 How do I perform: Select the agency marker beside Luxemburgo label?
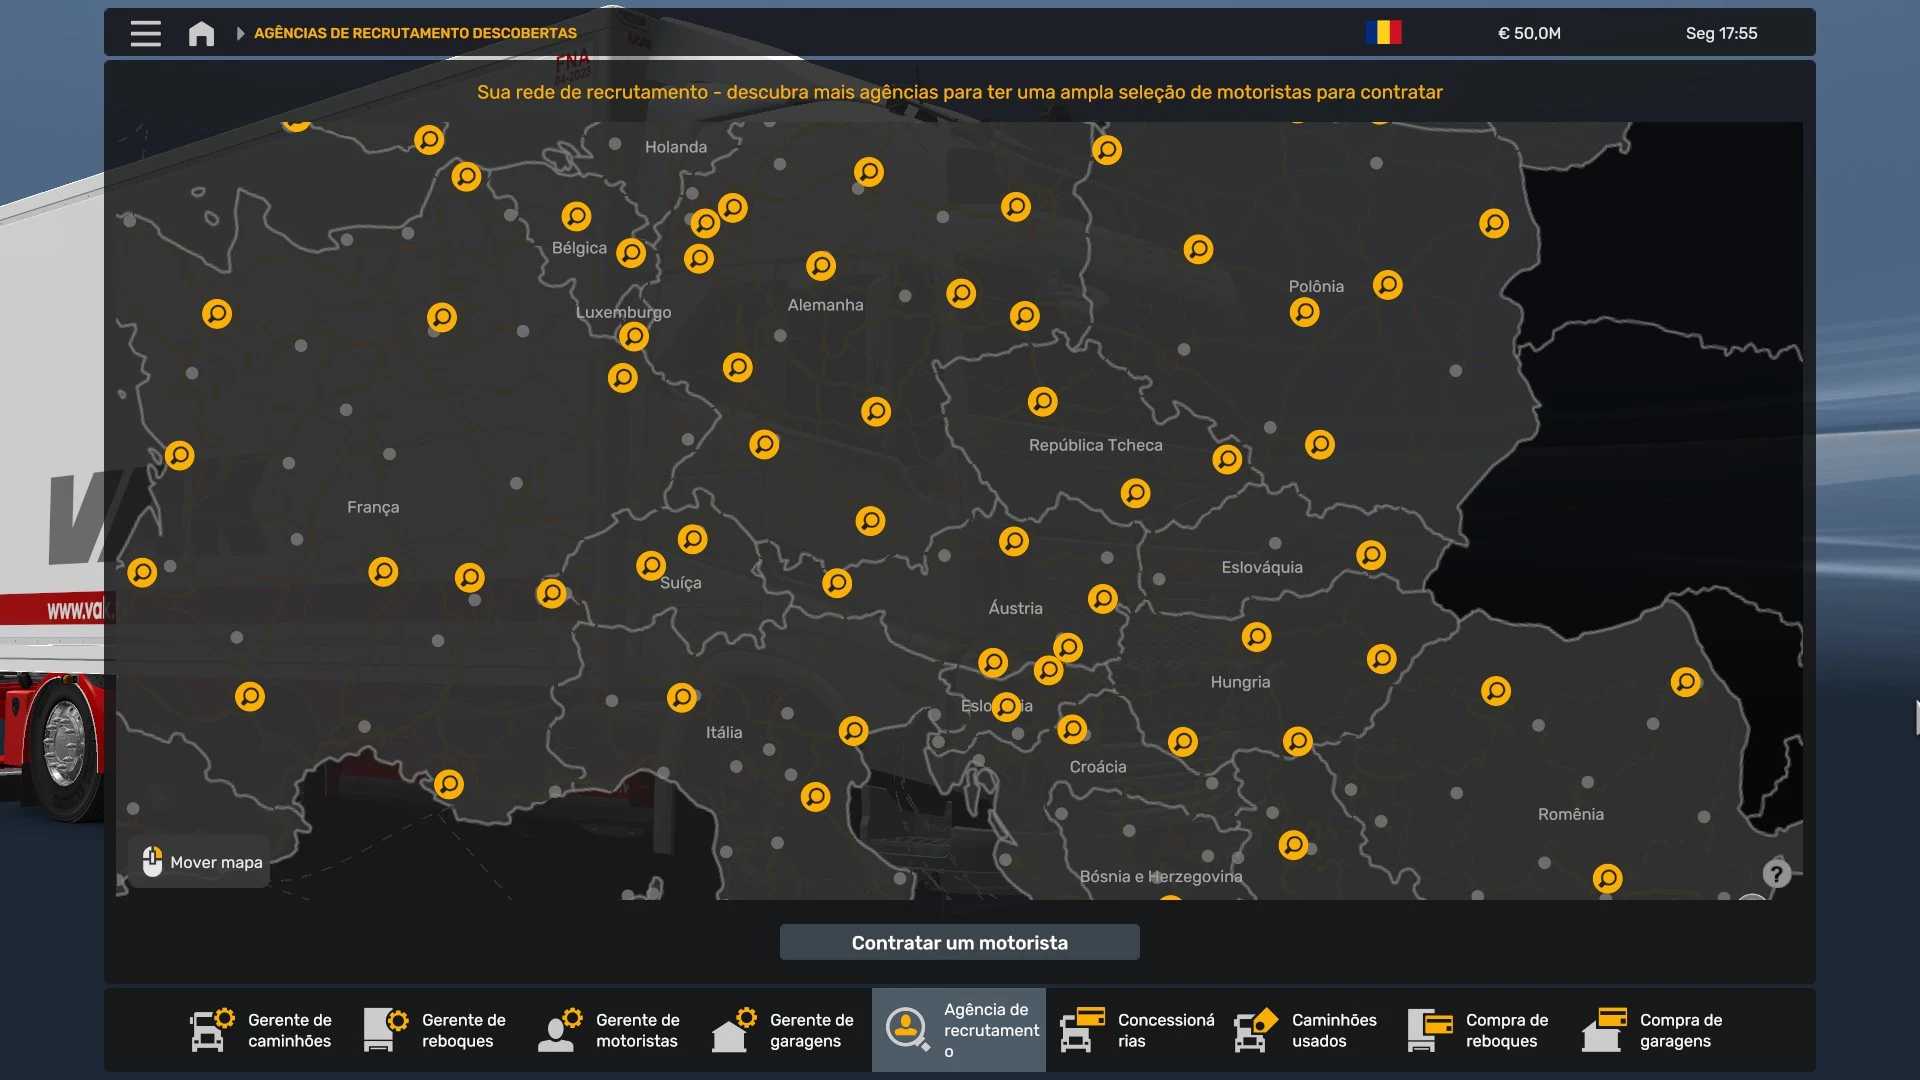click(633, 337)
